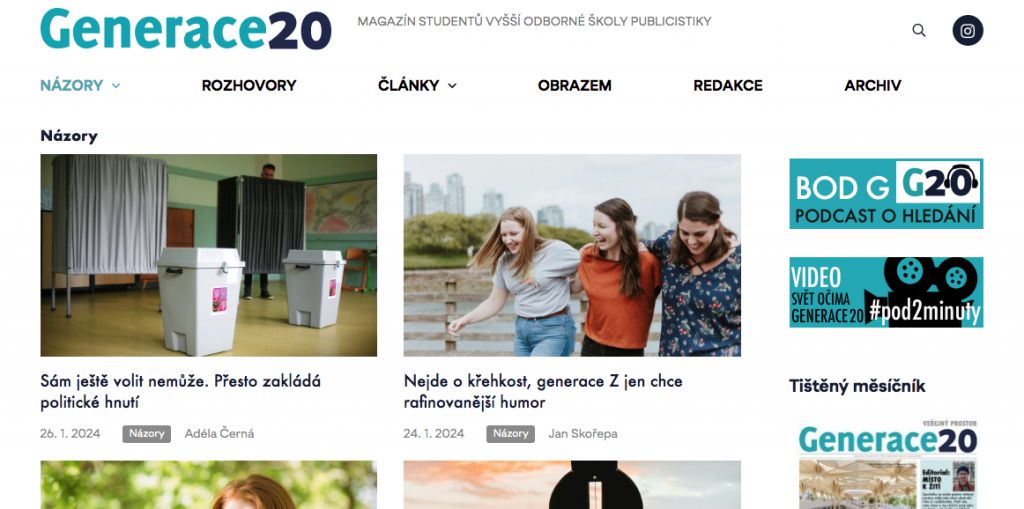1024x509 pixels.
Task: Open the ballot boxes article photo
Action: [x=208, y=255]
